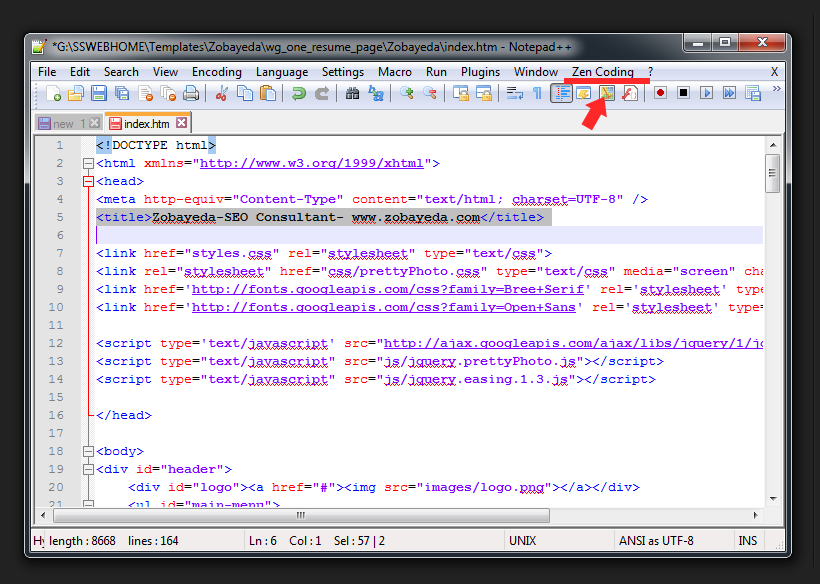Close current document via menu bar X
This screenshot has height=584, width=820.
(775, 72)
